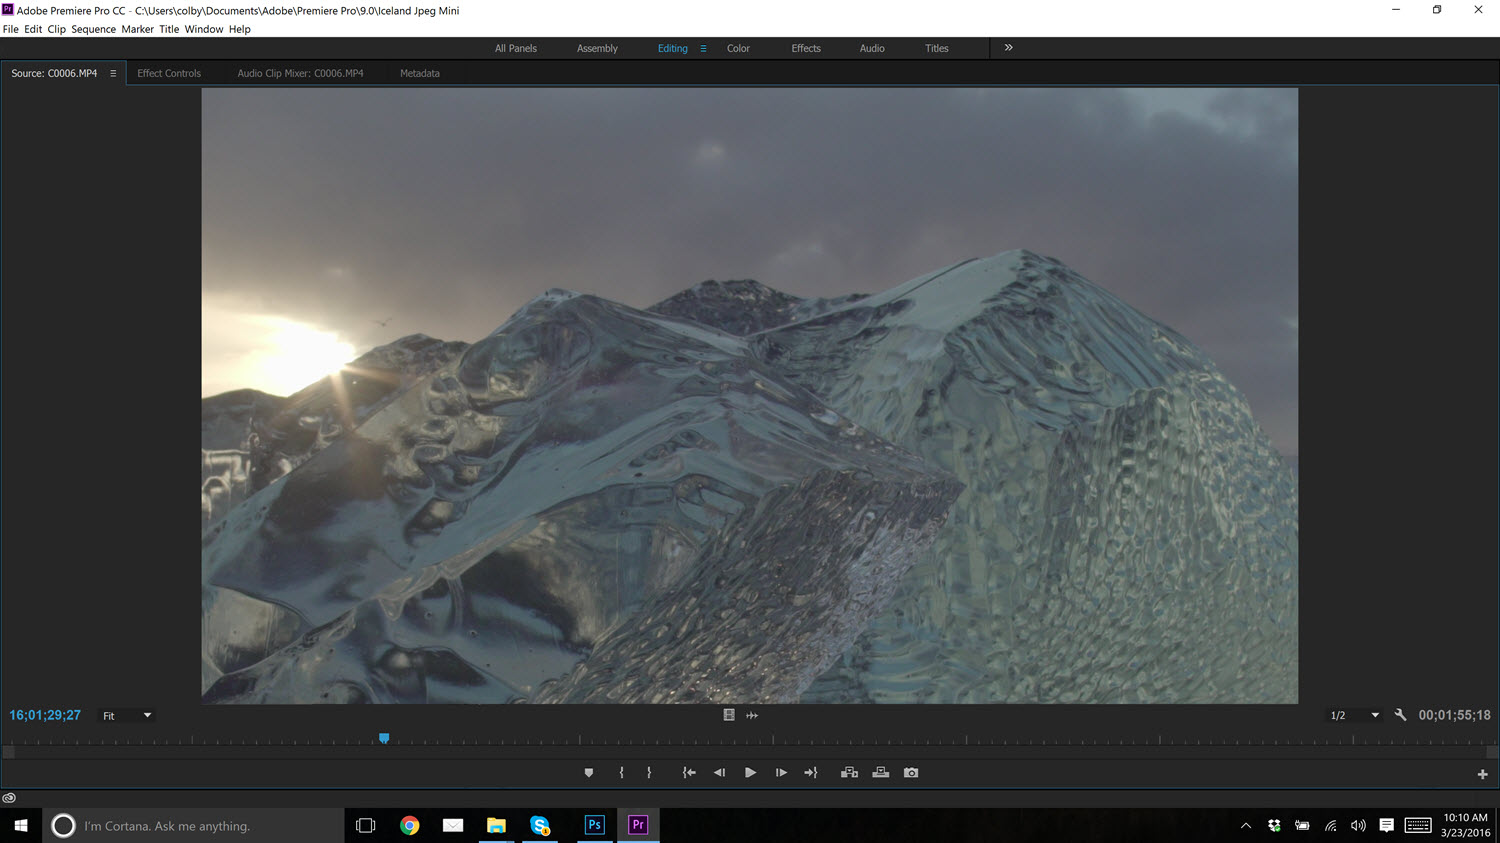Open the Clip menu
The height and width of the screenshot is (843, 1500).
[x=56, y=29]
